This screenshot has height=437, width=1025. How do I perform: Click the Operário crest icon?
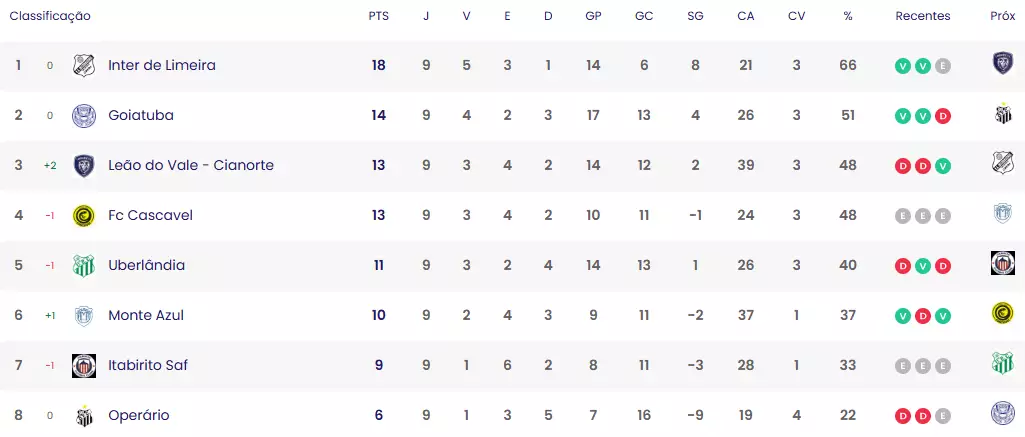click(84, 415)
